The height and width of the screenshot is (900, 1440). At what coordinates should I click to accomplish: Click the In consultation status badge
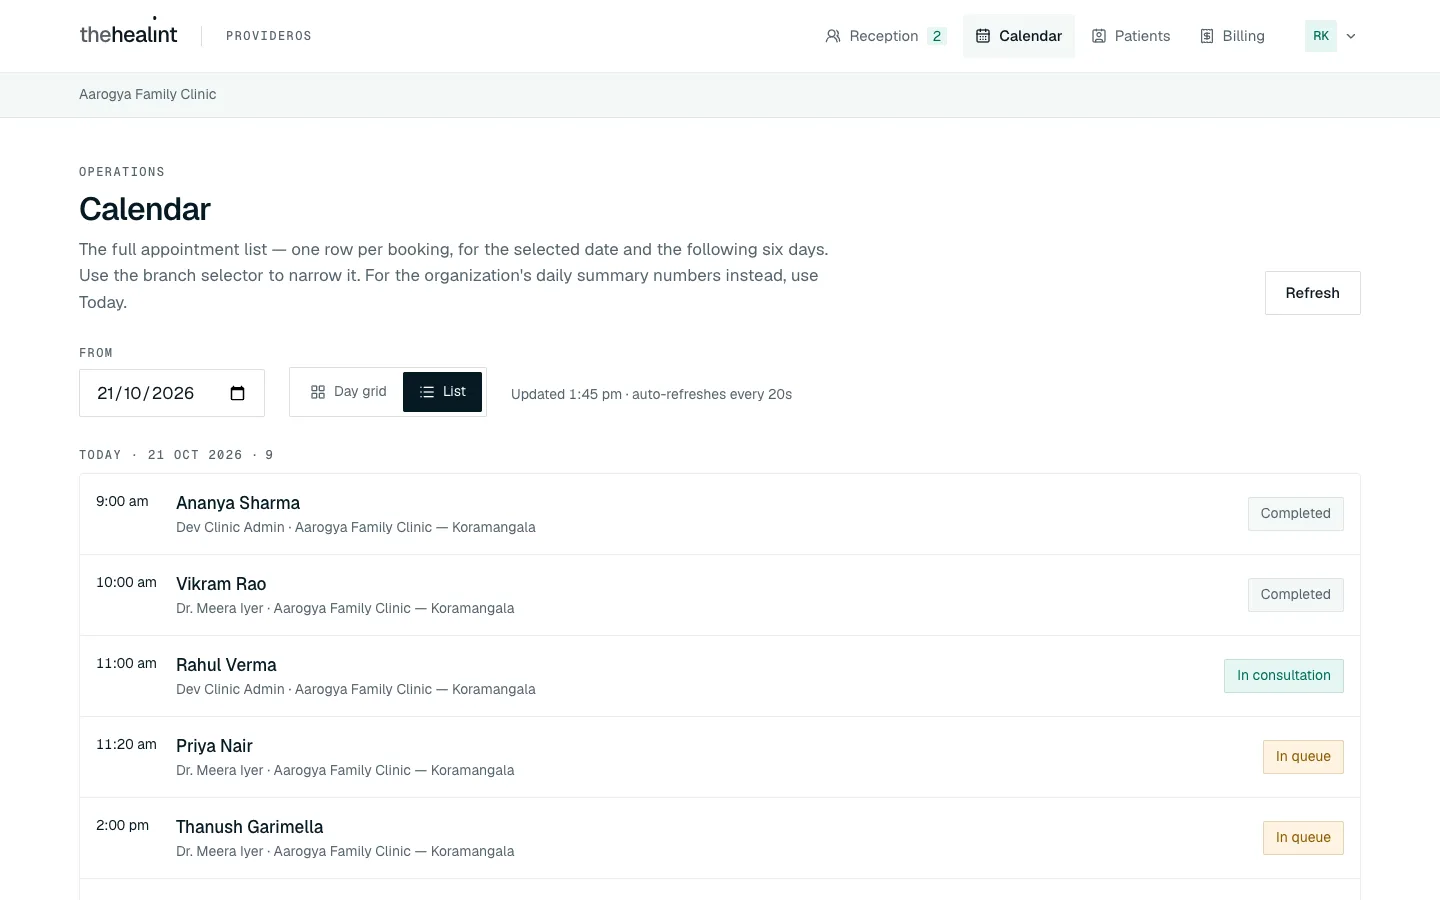(x=1284, y=676)
